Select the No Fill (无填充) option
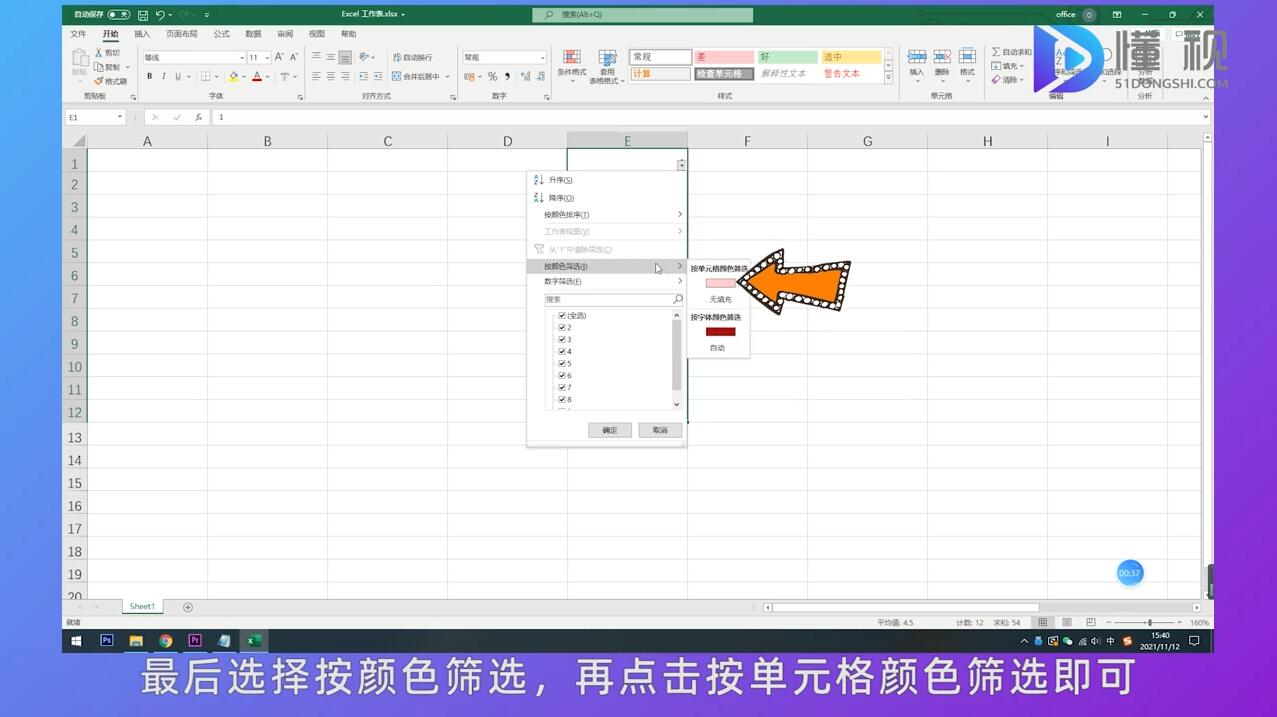The image size is (1277, 717). (x=720, y=299)
